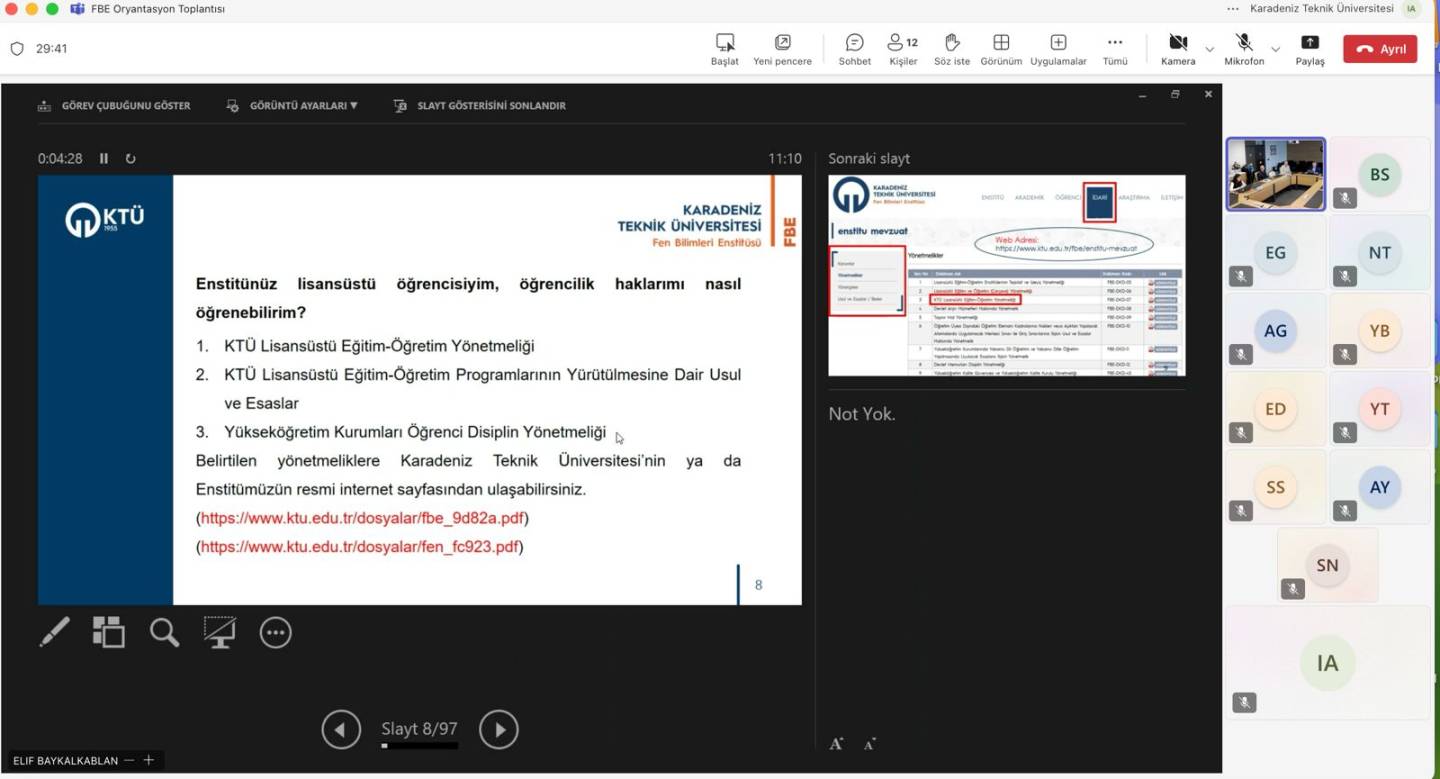Show the Kişiler participants list
Screen dimensions: 1440x779
(x=903, y=49)
